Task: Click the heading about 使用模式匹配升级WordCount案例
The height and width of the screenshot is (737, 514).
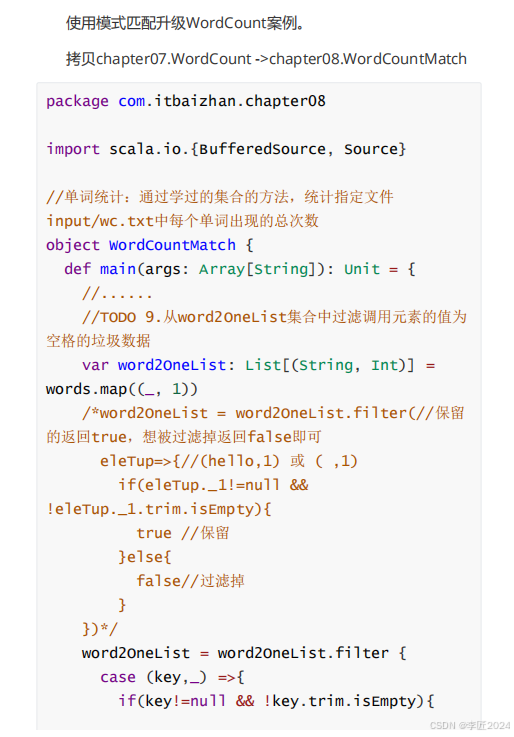Action: 185,23
